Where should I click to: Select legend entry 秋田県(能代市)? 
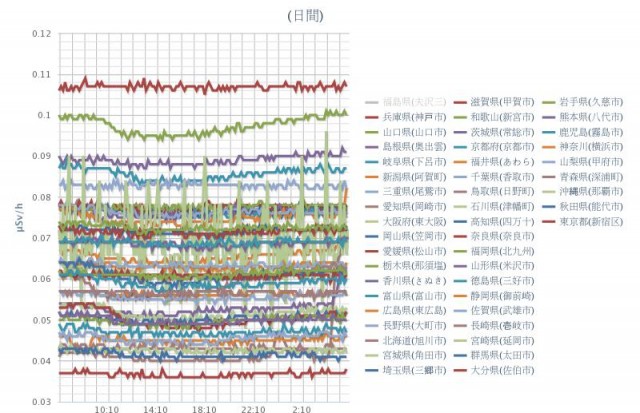(583, 206)
